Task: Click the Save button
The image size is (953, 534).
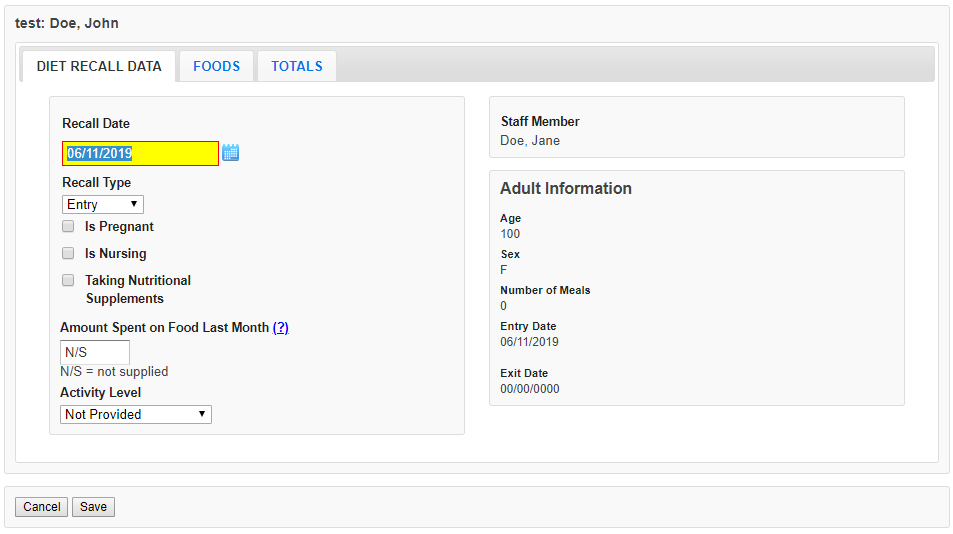Action: pyautogui.click(x=93, y=507)
